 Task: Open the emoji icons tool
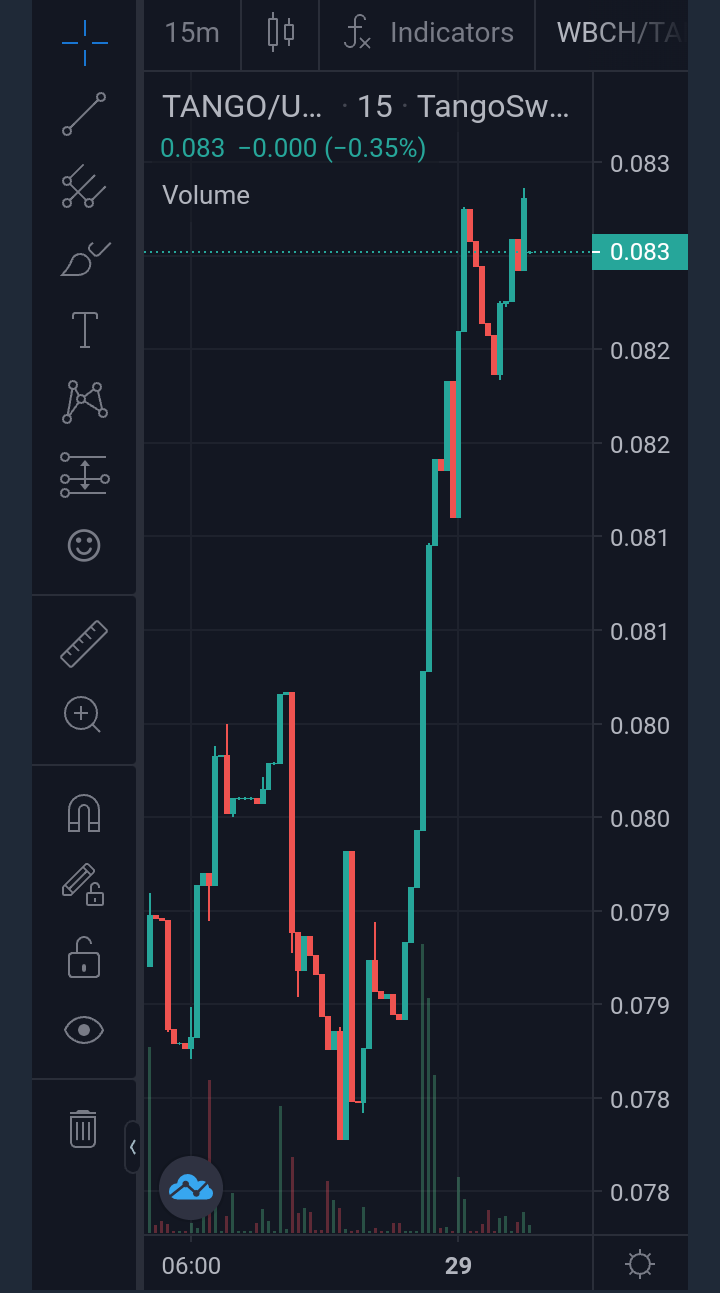point(84,545)
